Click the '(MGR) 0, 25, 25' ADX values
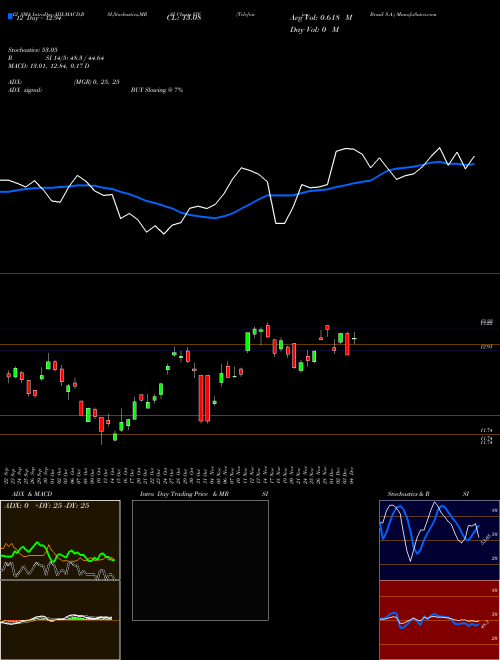 point(96,82)
